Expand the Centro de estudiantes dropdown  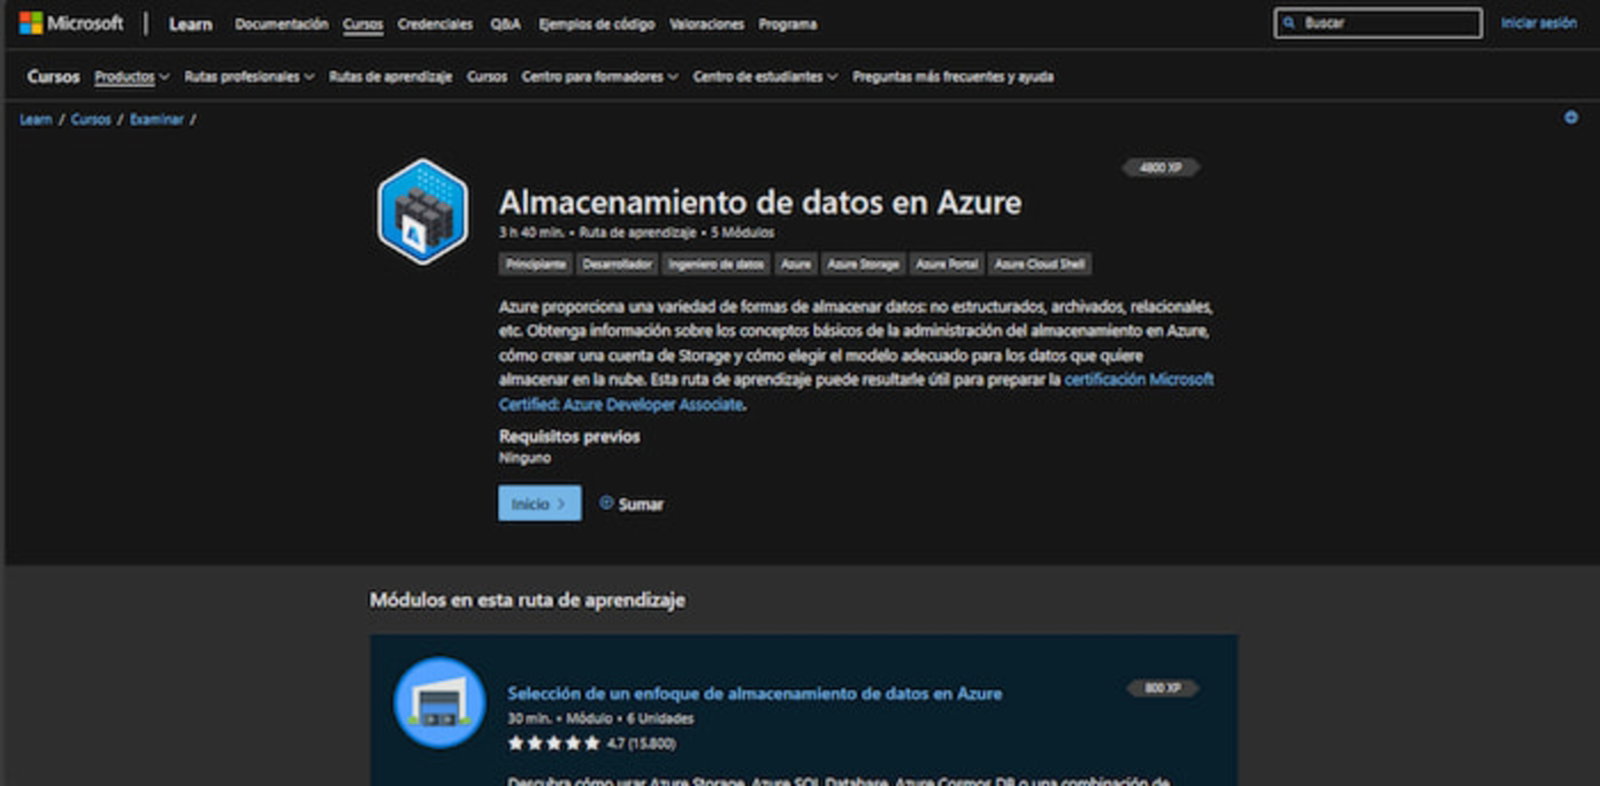[765, 76]
